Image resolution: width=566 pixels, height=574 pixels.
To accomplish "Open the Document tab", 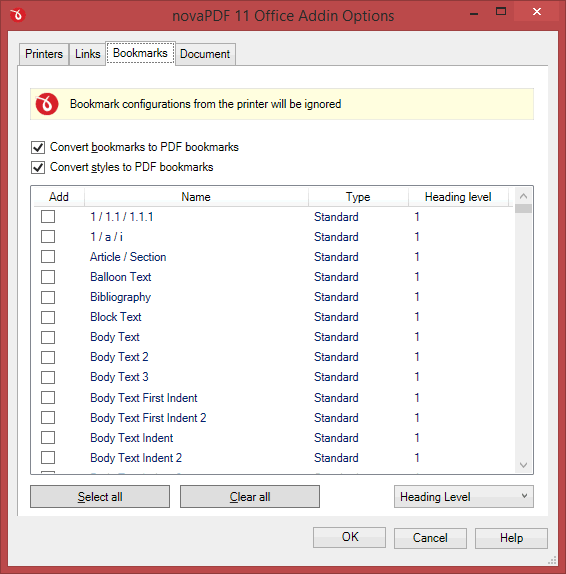I will [205, 54].
